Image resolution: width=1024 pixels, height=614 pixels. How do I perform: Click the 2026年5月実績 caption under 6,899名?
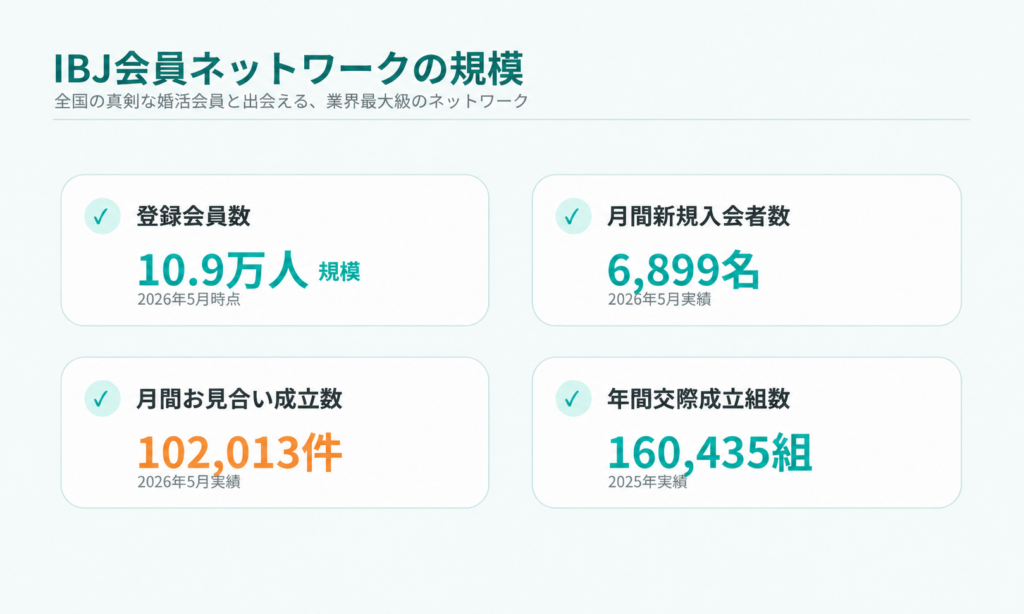click(660, 299)
